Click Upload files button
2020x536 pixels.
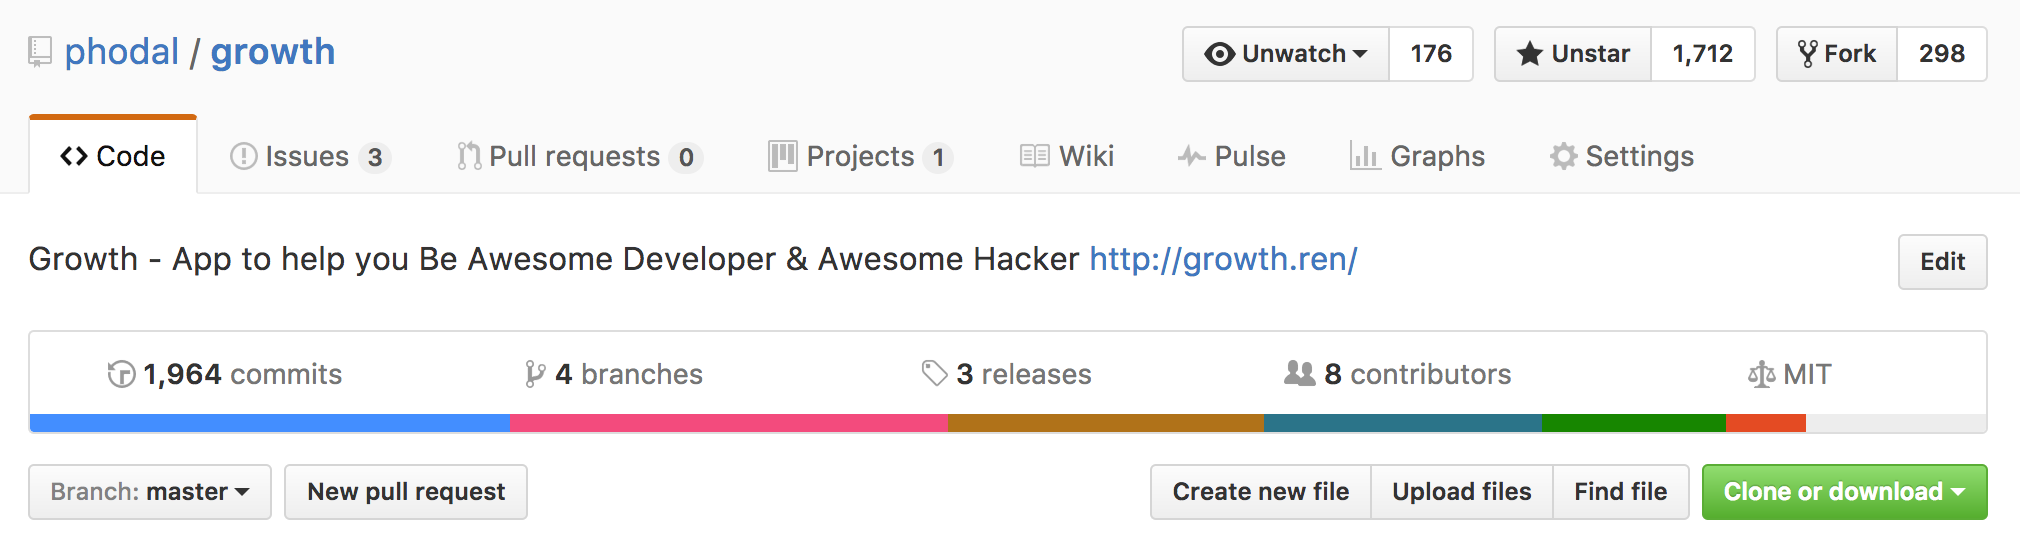click(1462, 492)
